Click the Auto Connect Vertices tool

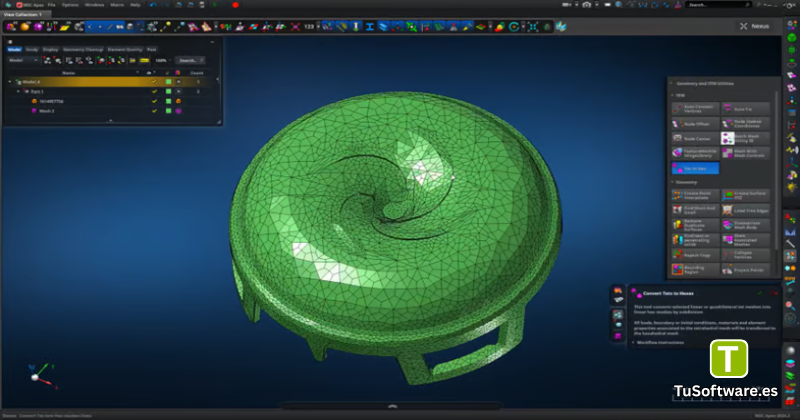[695, 109]
